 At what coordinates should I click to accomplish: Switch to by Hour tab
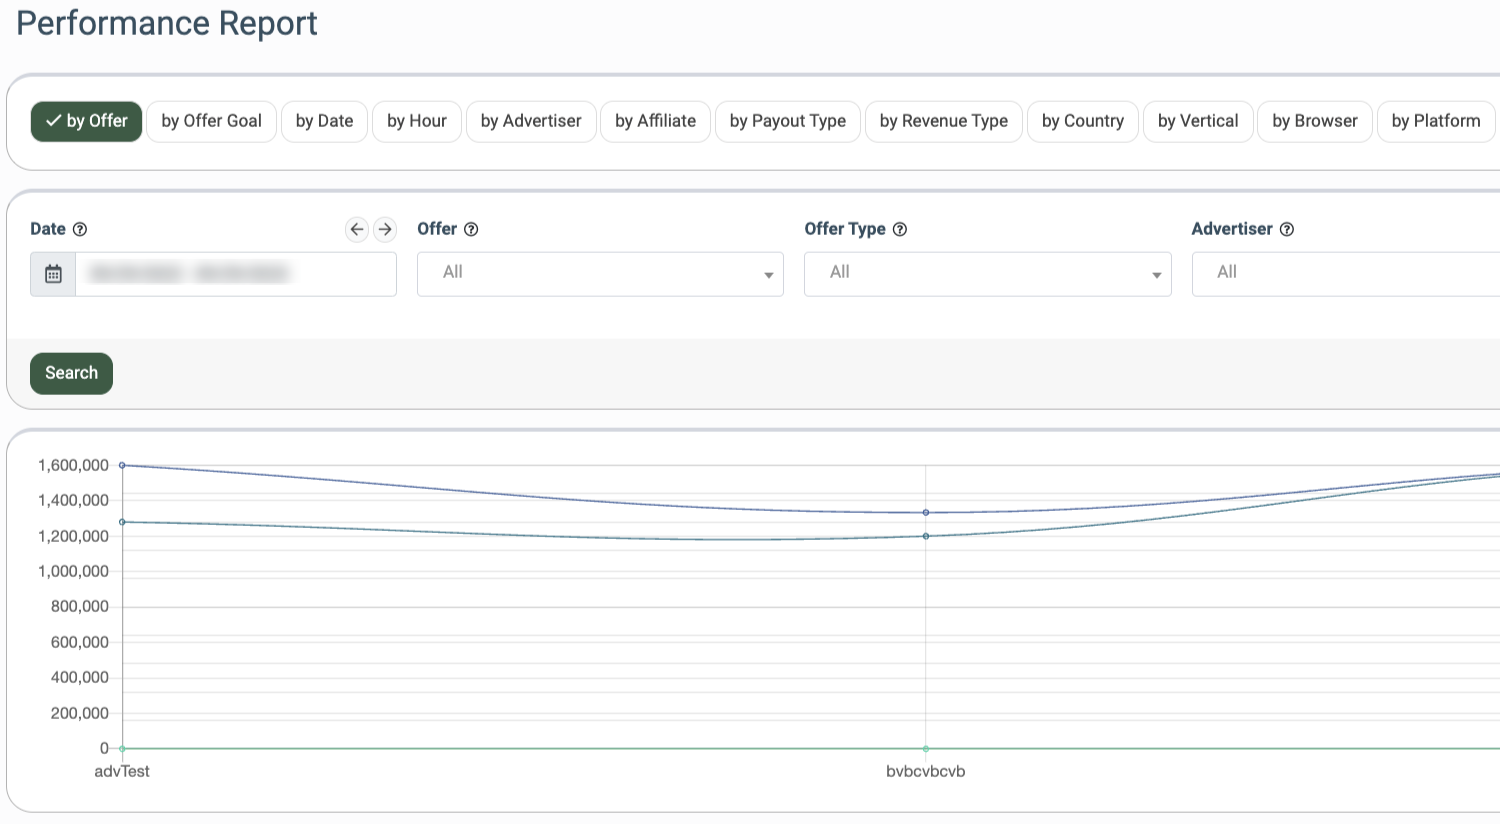coord(417,121)
